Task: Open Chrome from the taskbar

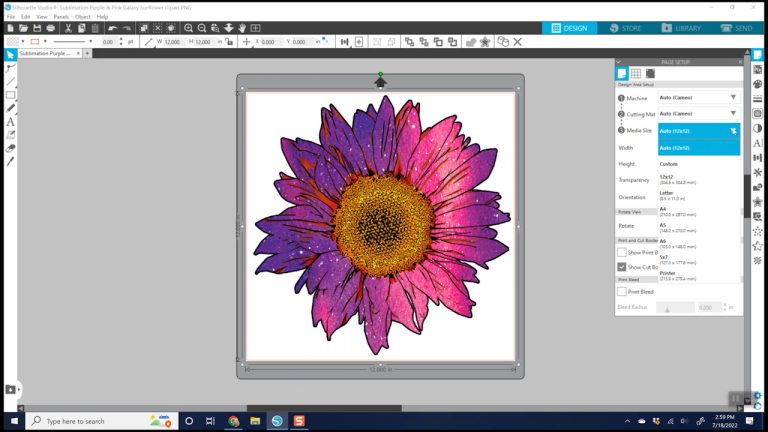Action: coord(234,421)
